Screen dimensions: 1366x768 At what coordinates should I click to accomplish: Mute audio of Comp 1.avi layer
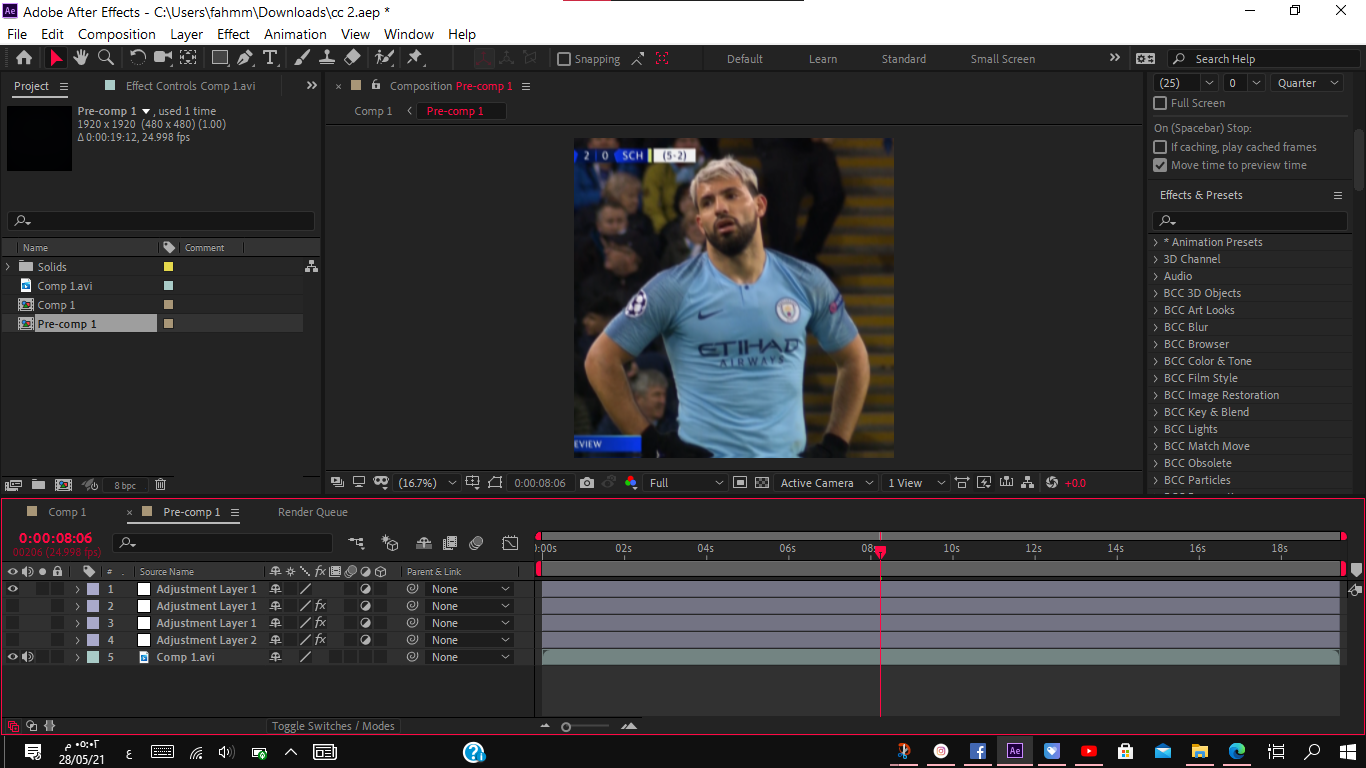click(28, 657)
